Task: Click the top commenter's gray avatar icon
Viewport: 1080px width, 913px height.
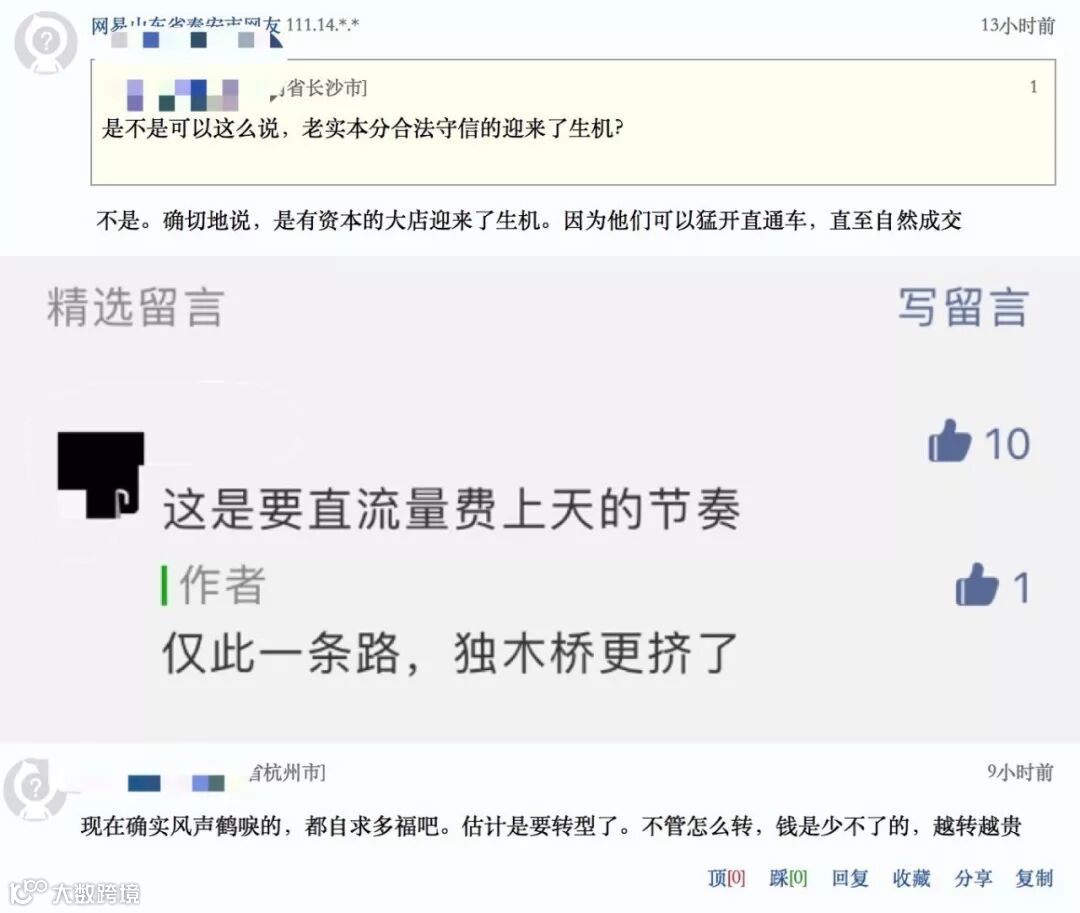Action: pyautogui.click(x=45, y=42)
